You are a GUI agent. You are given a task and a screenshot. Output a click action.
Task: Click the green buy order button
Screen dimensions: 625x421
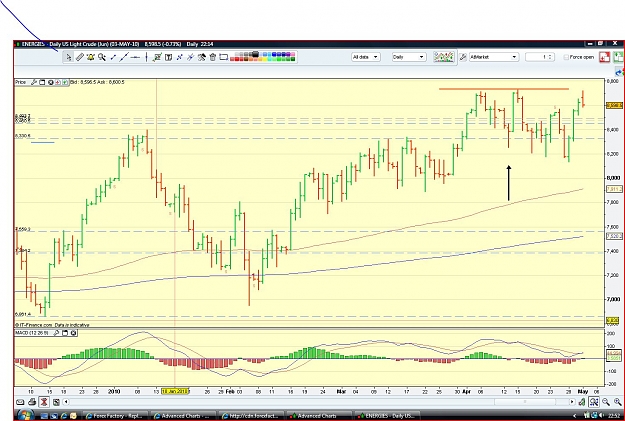[619, 57]
